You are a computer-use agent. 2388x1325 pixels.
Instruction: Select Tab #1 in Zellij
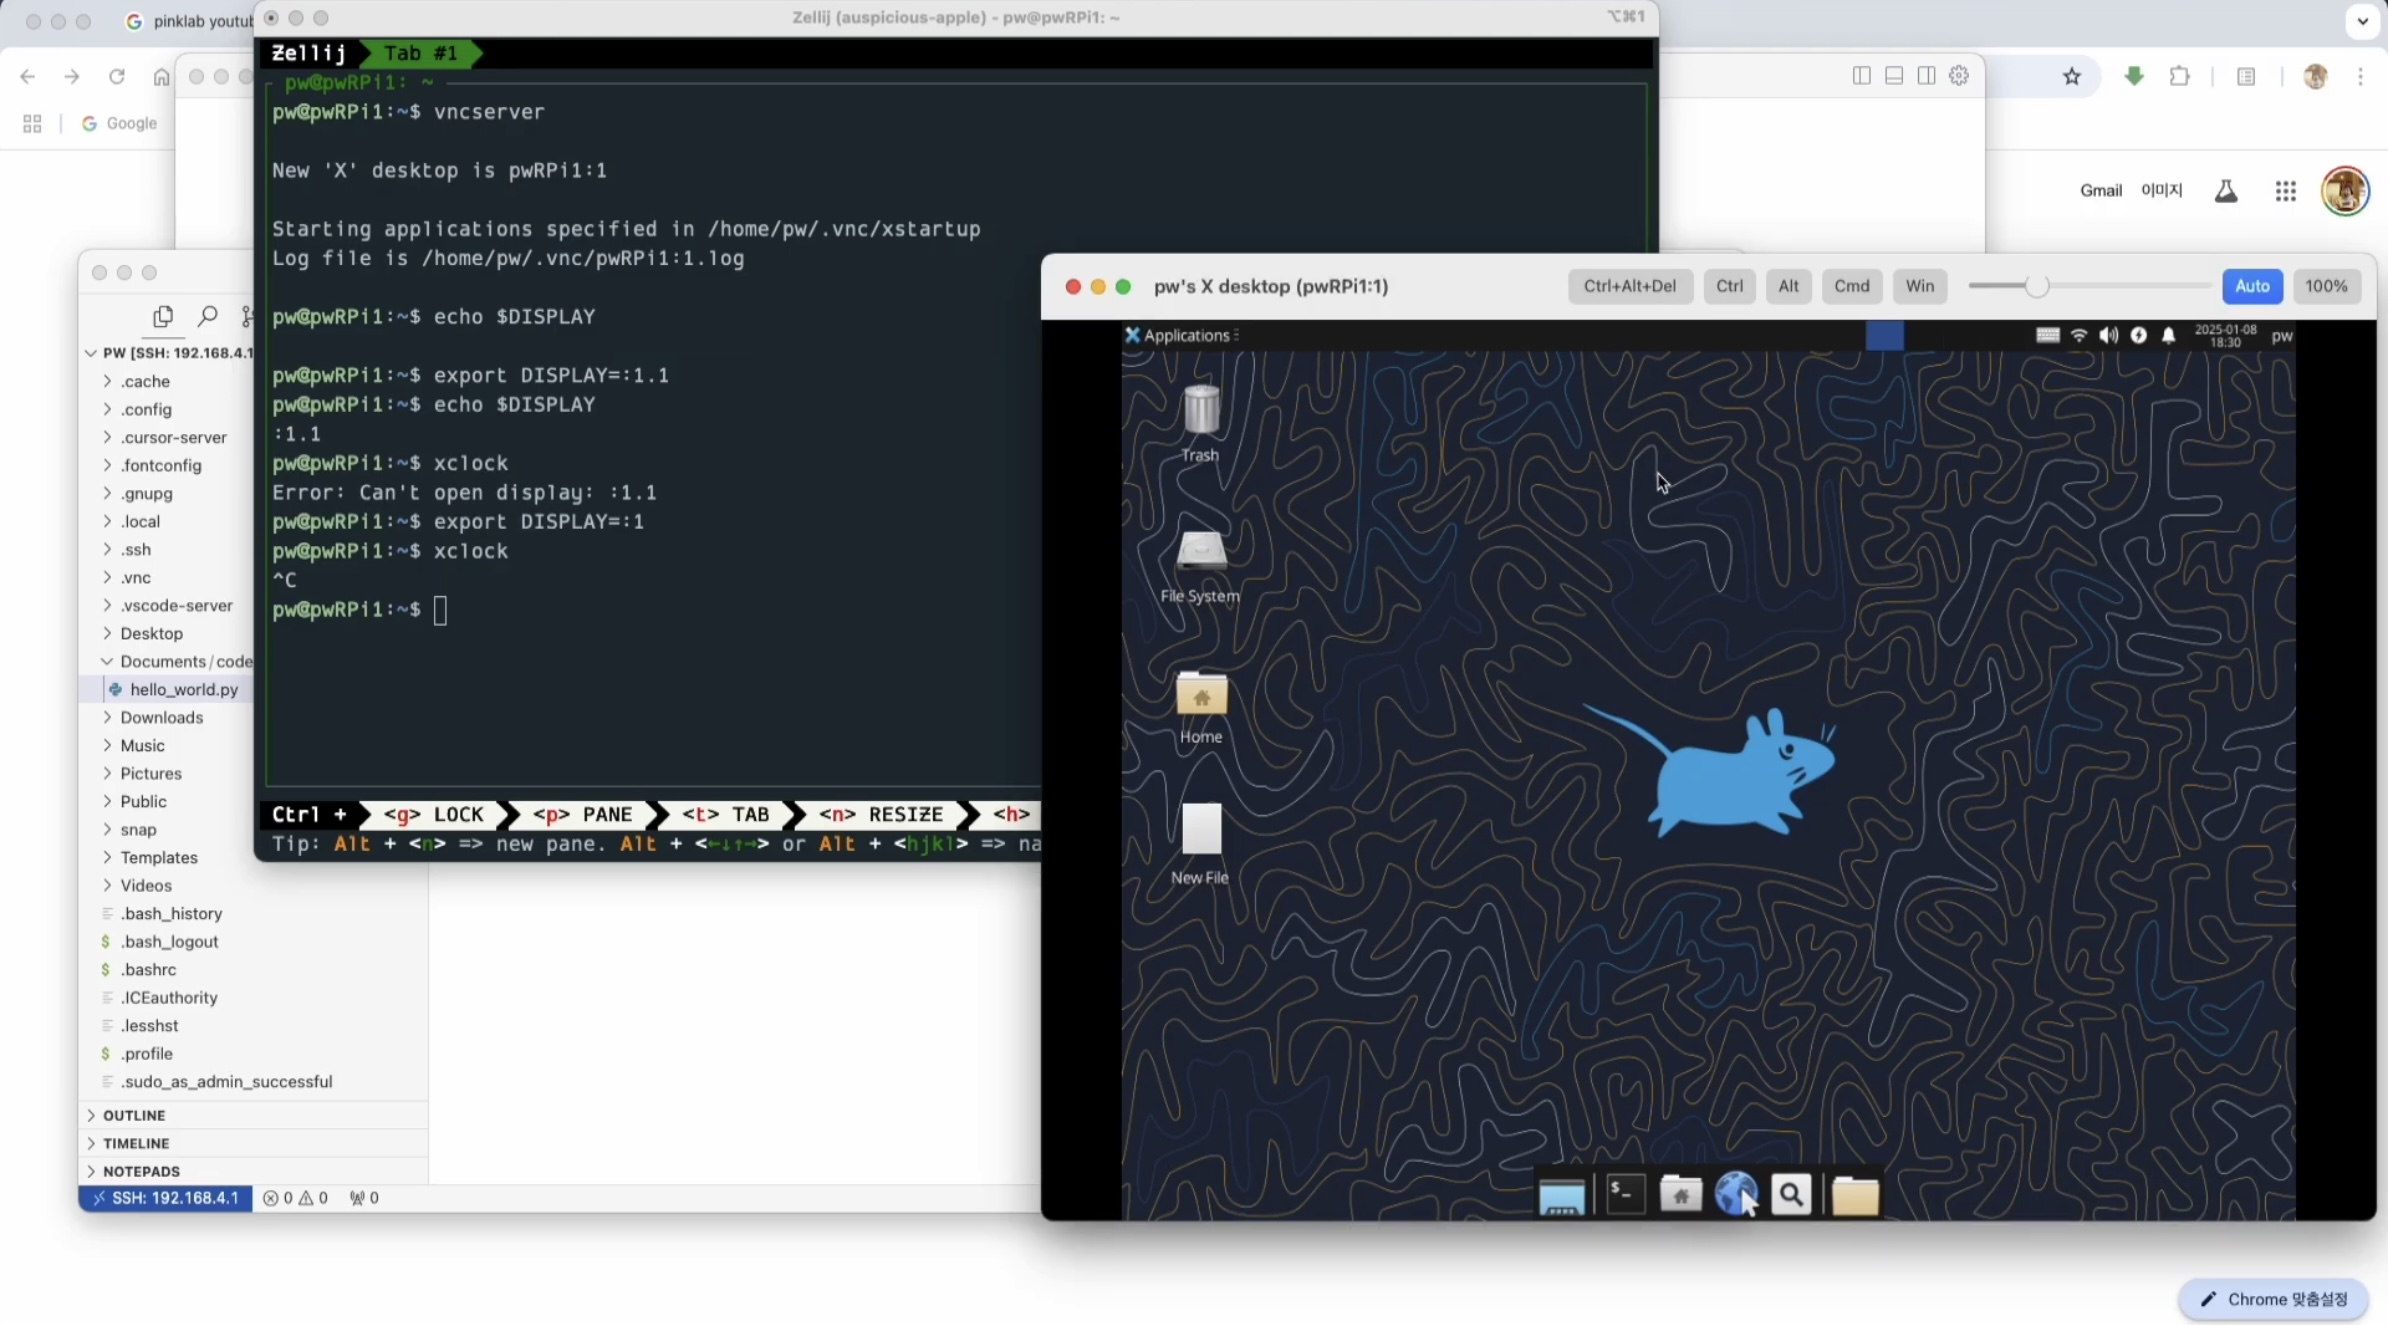coord(420,53)
